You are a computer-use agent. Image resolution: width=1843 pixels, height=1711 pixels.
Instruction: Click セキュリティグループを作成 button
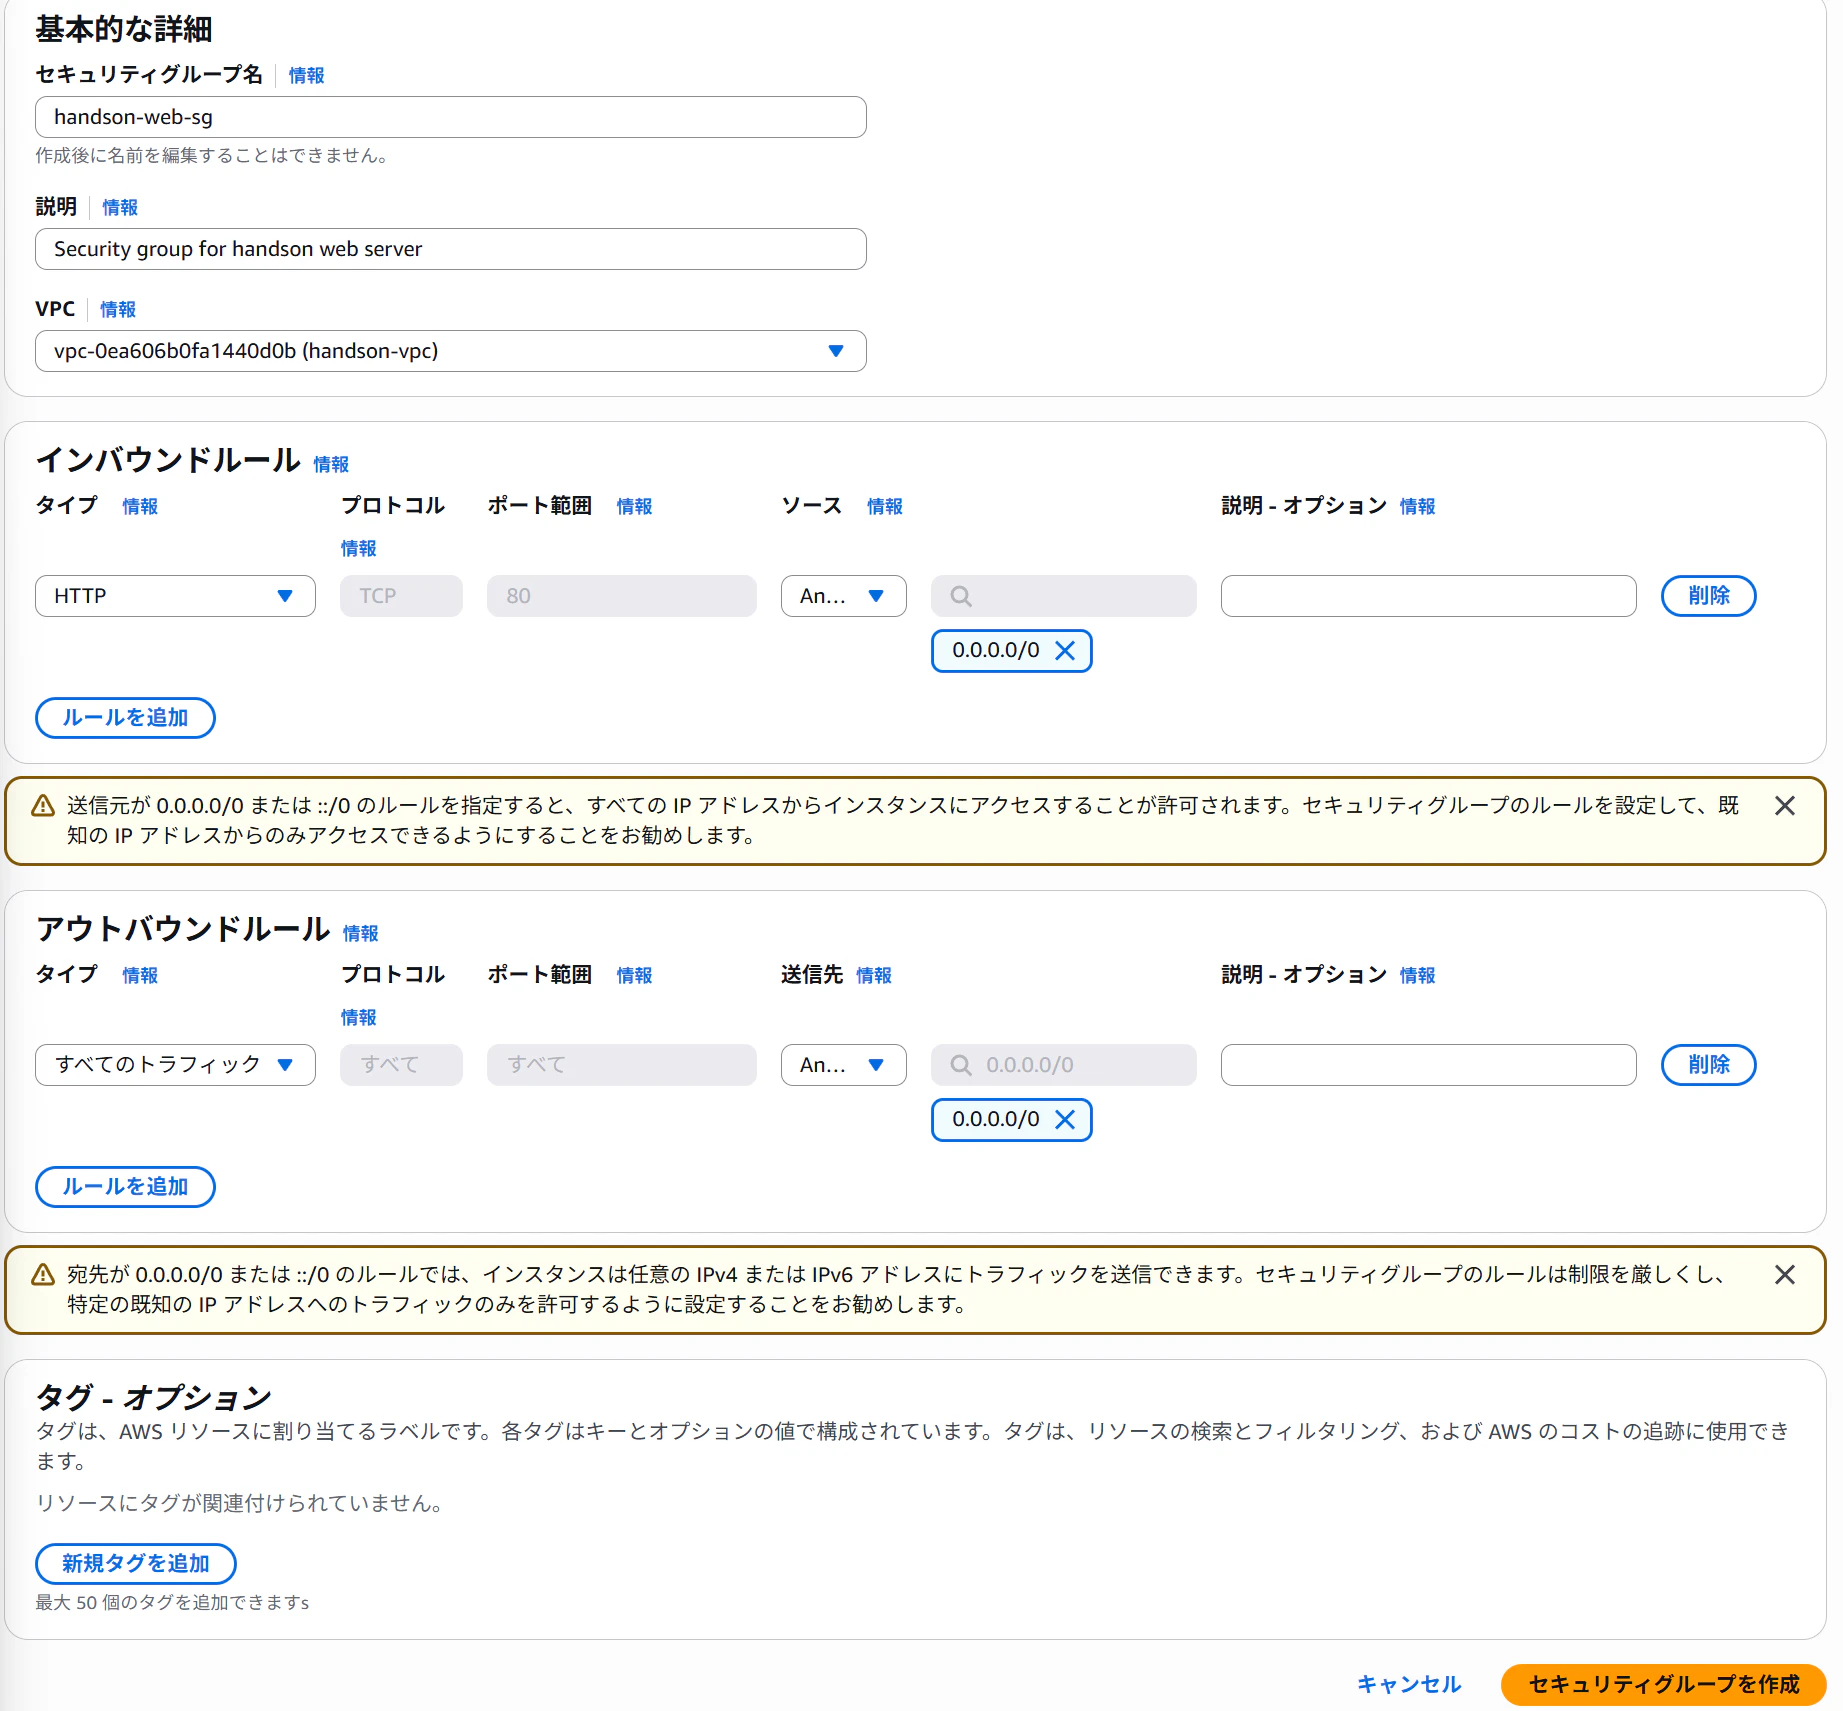coord(1664,1685)
